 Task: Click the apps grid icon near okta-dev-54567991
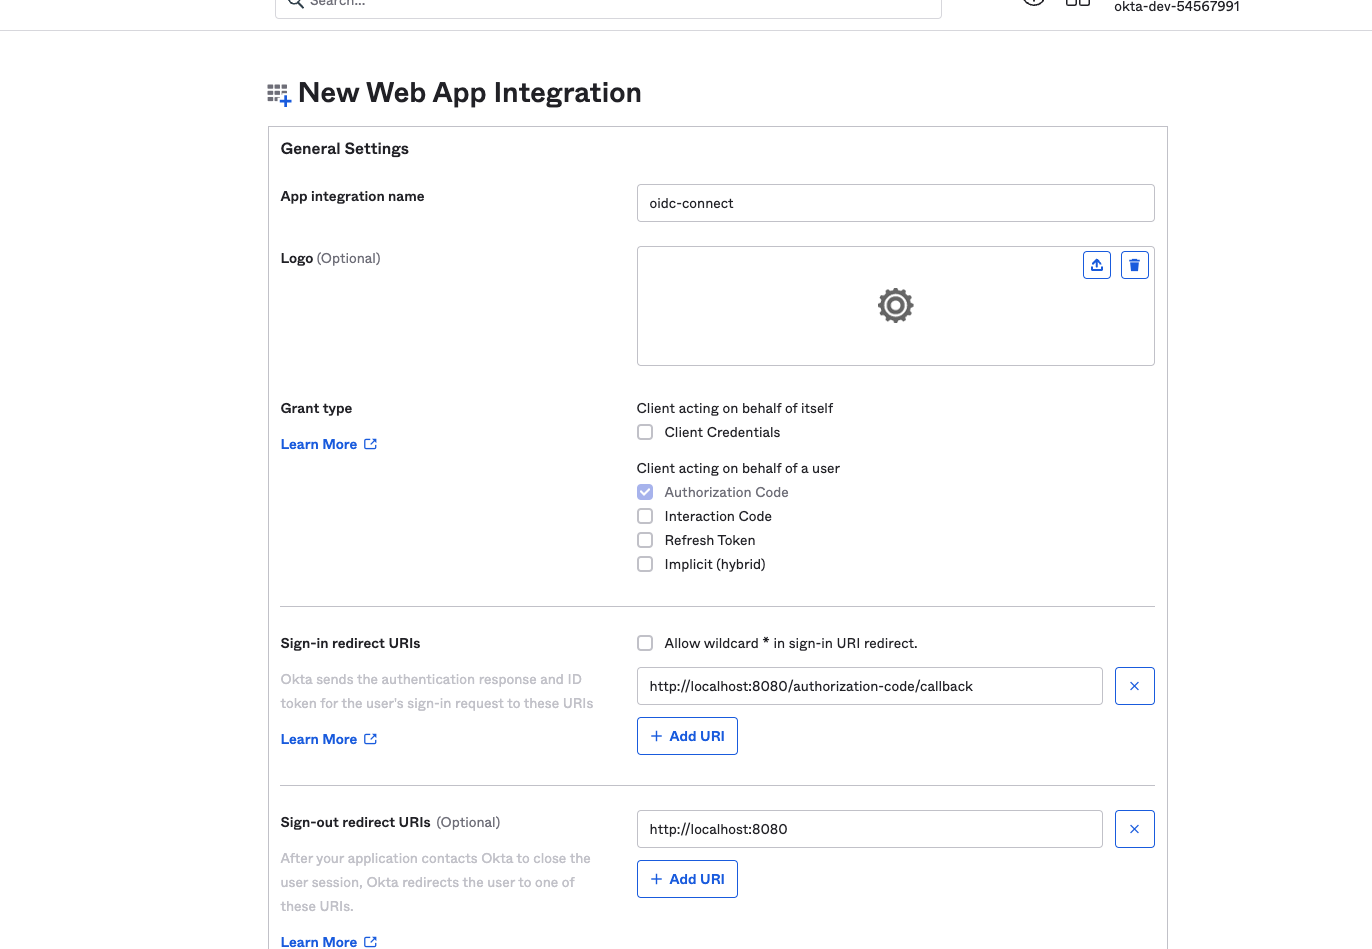coord(1078,3)
